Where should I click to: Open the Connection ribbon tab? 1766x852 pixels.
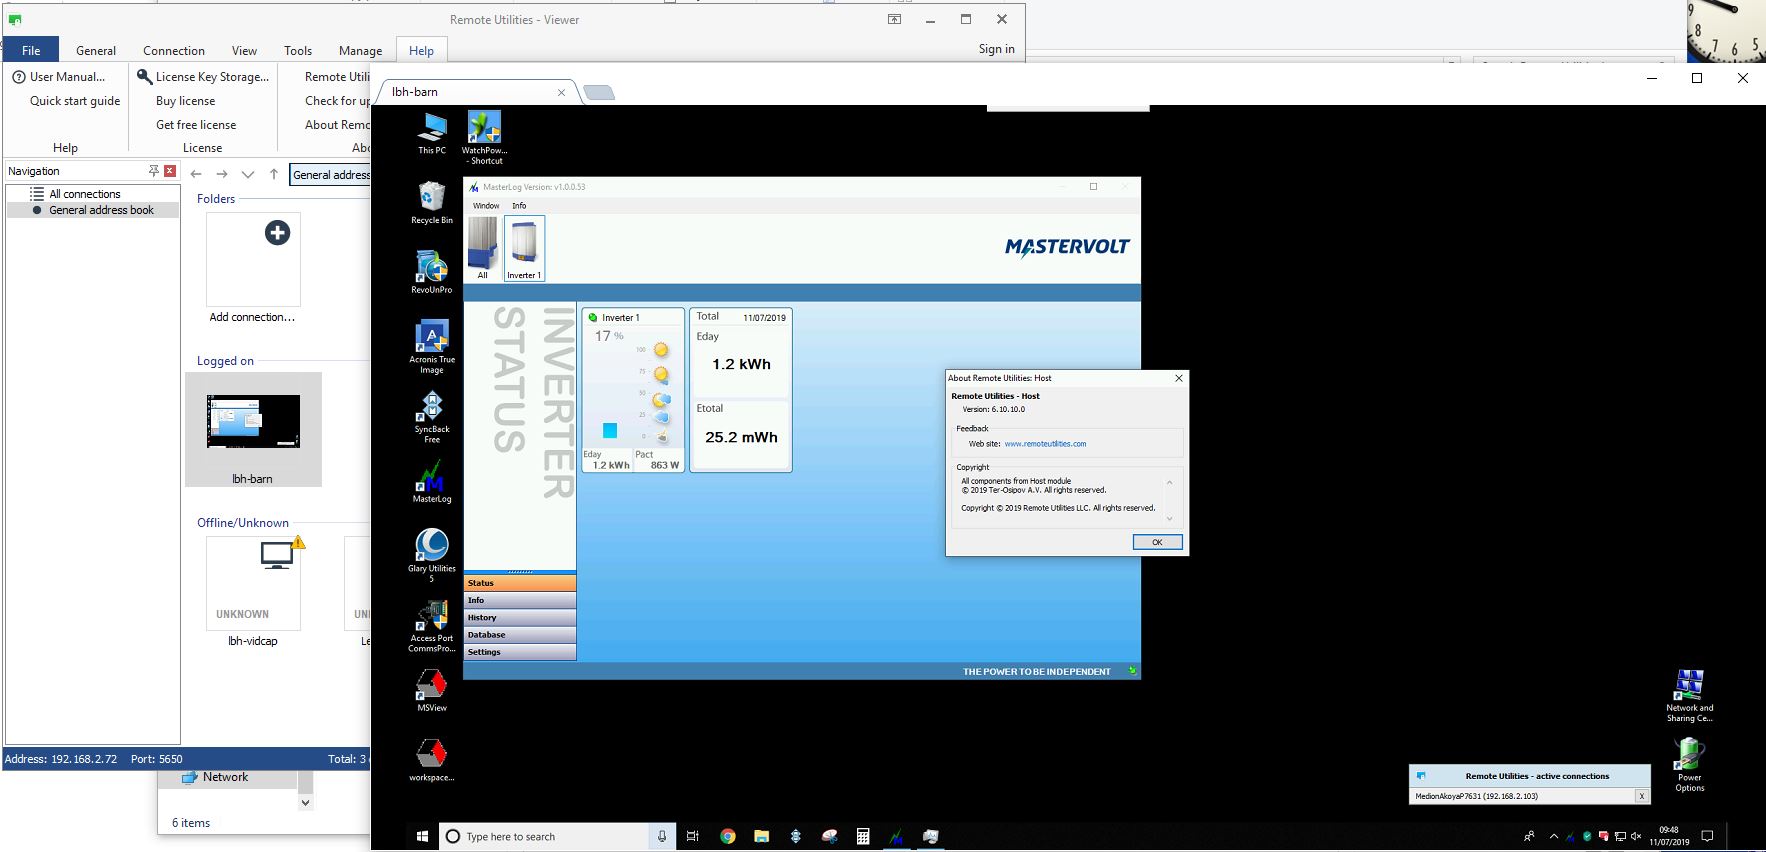click(x=174, y=50)
